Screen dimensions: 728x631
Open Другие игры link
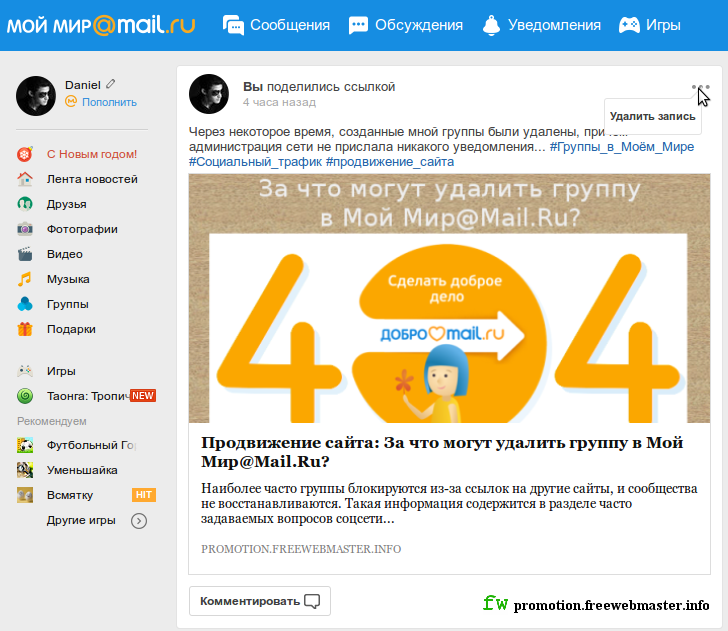(x=81, y=520)
